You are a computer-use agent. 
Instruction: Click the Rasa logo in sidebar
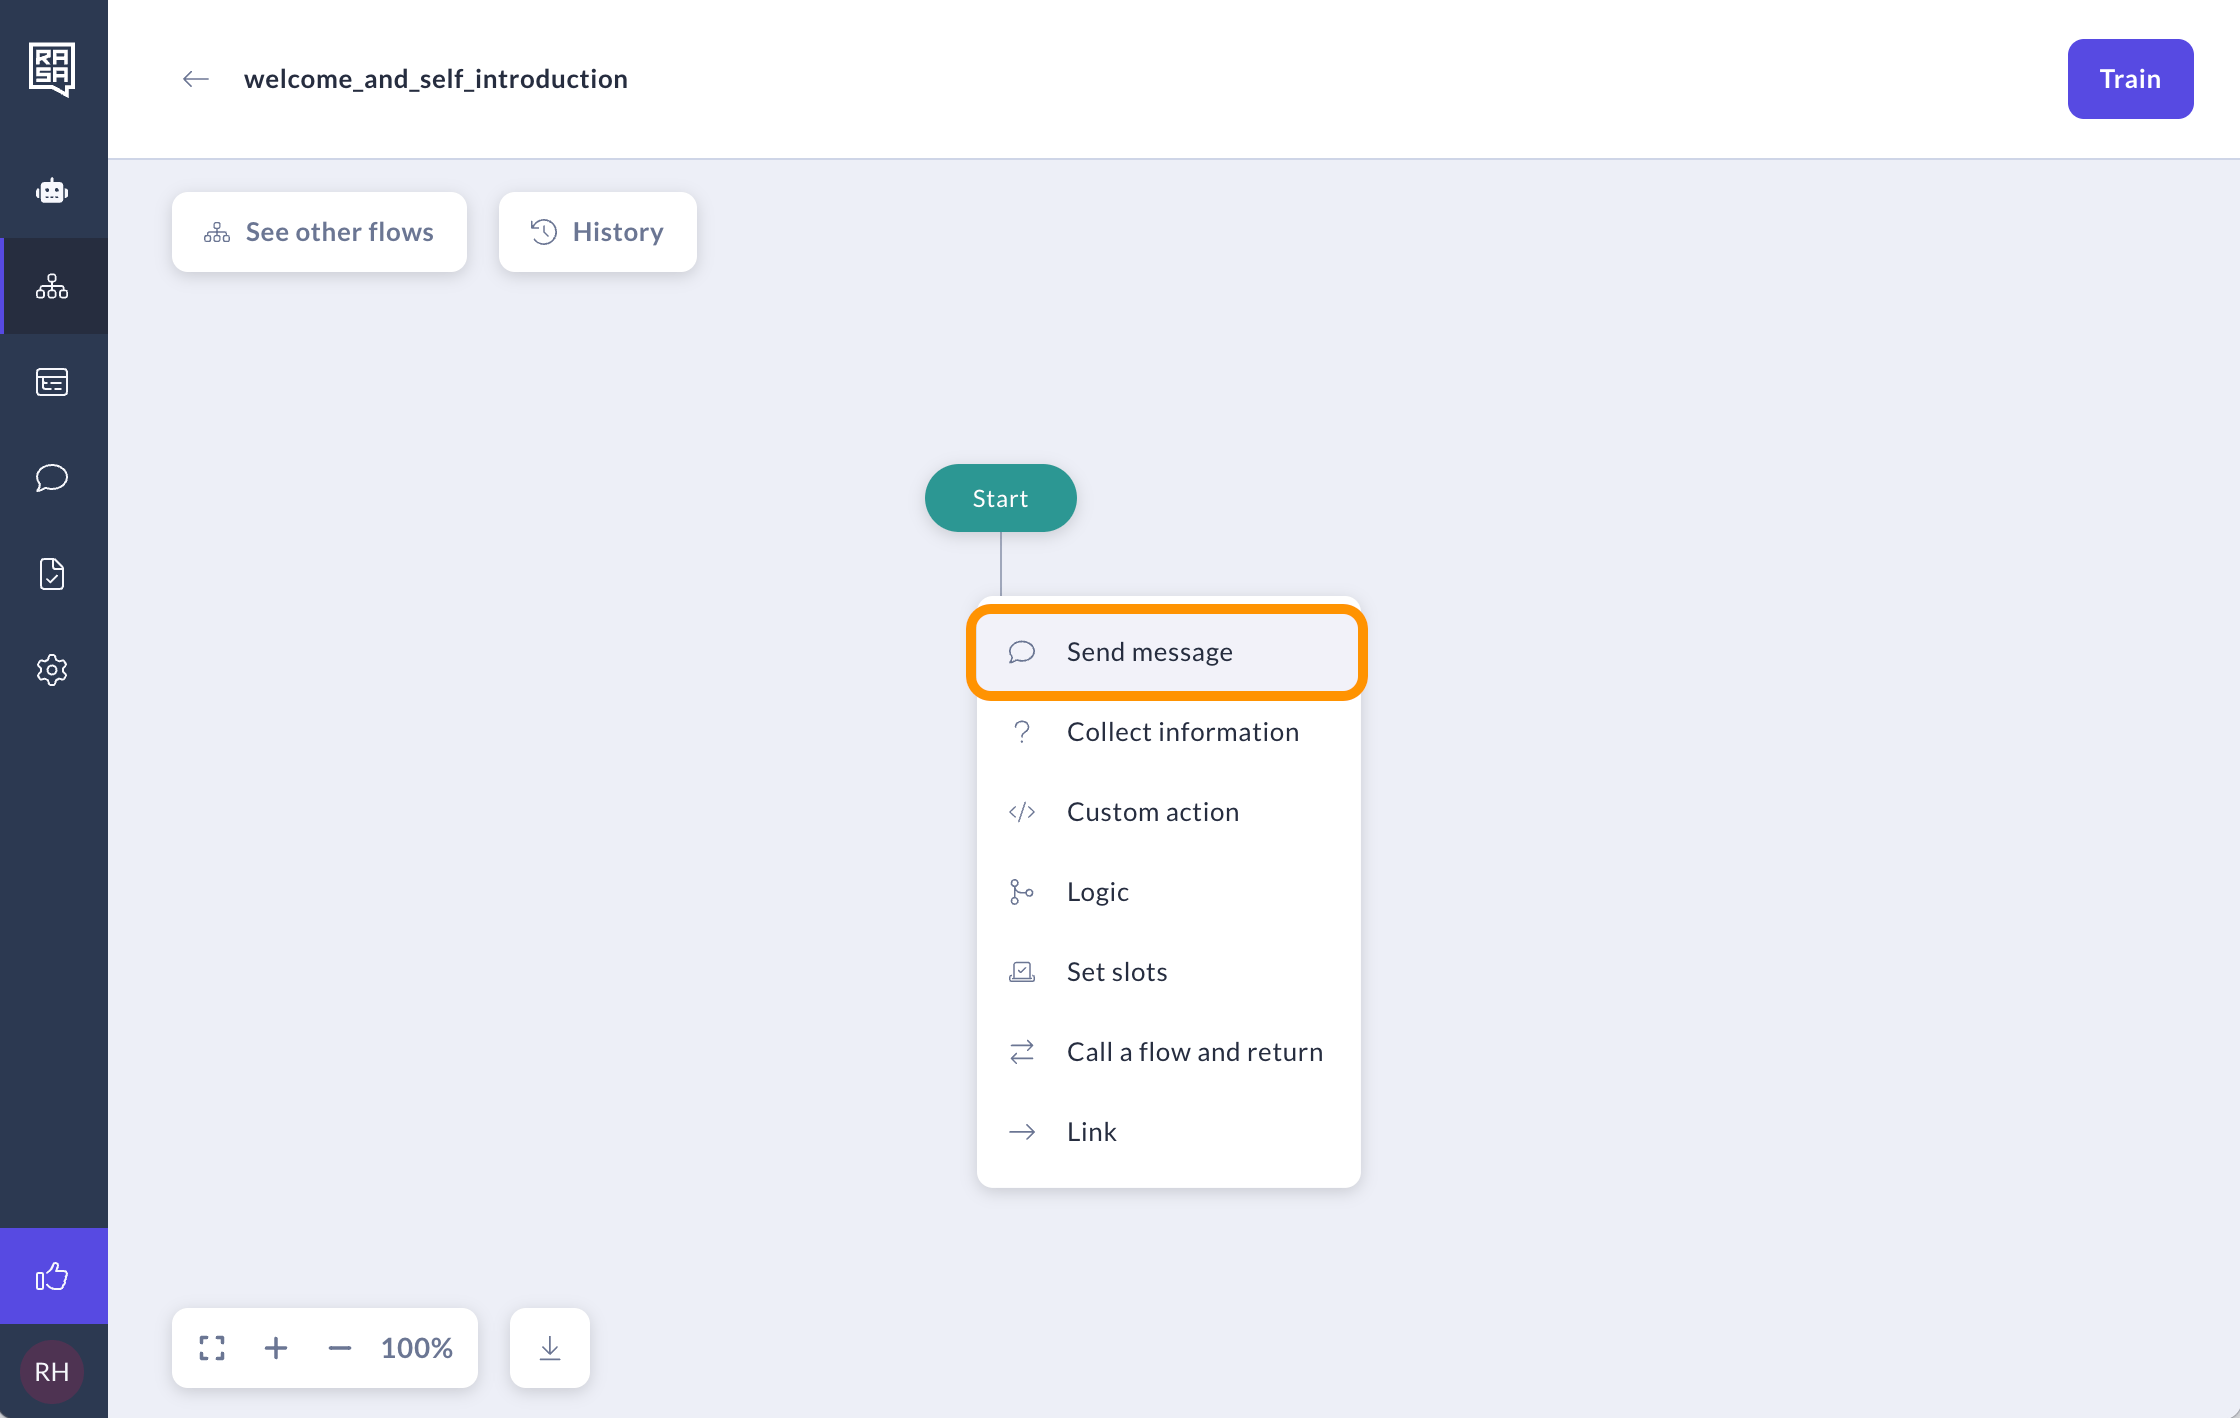click(x=52, y=69)
